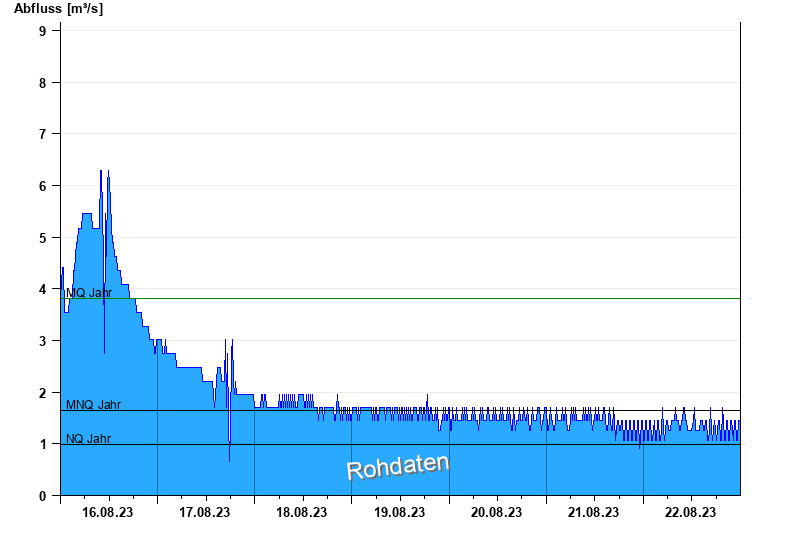Click the 22.08.23 date label
This screenshot has height=550, width=800.
point(690,512)
